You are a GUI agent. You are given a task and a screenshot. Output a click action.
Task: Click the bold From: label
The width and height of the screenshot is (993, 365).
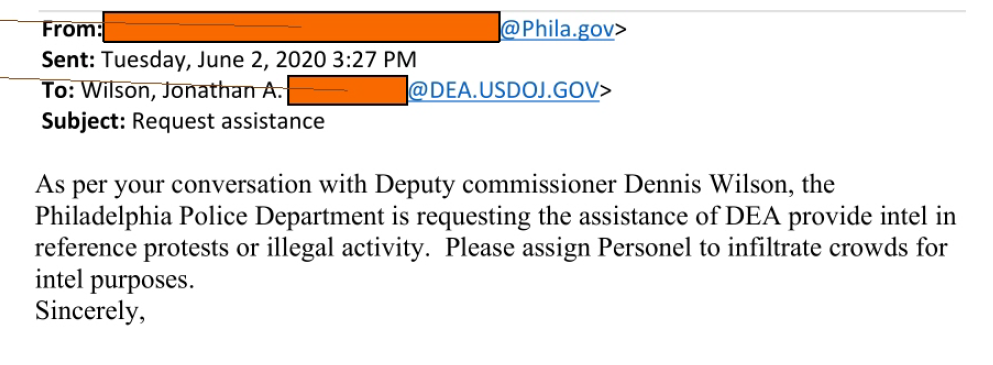pyautogui.click(x=72, y=30)
